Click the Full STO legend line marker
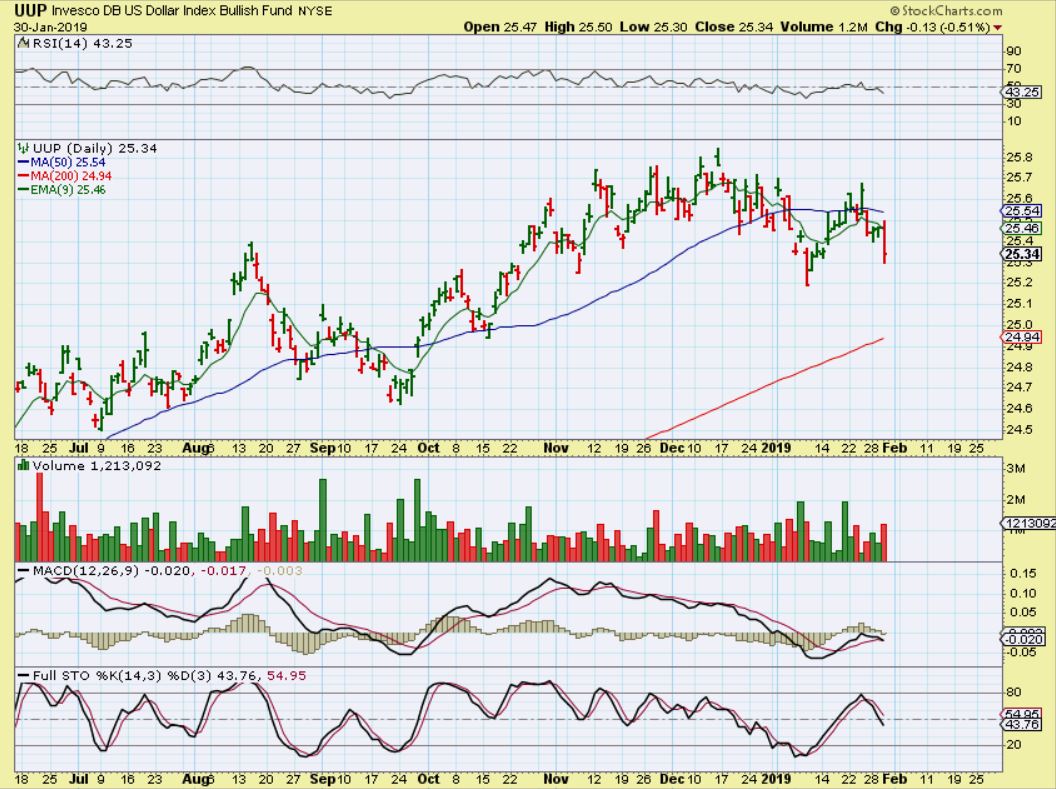 coord(24,676)
